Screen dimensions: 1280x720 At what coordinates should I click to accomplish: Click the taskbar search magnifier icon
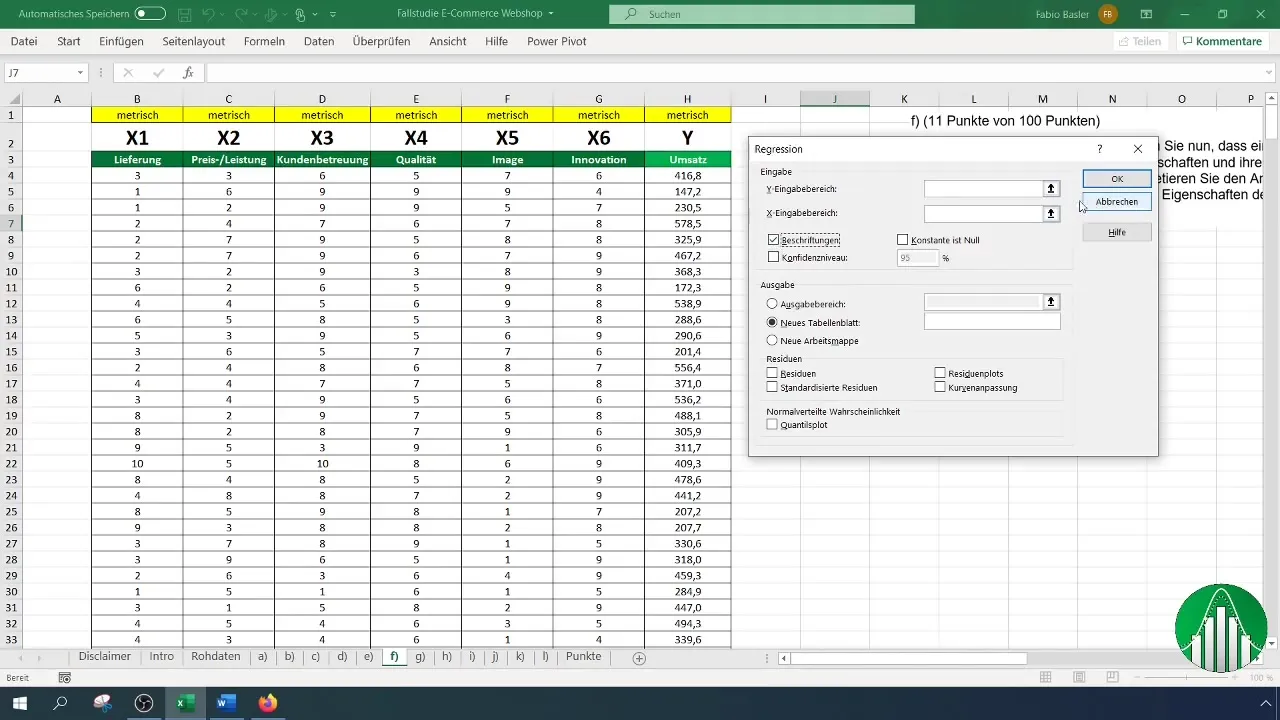(60, 703)
